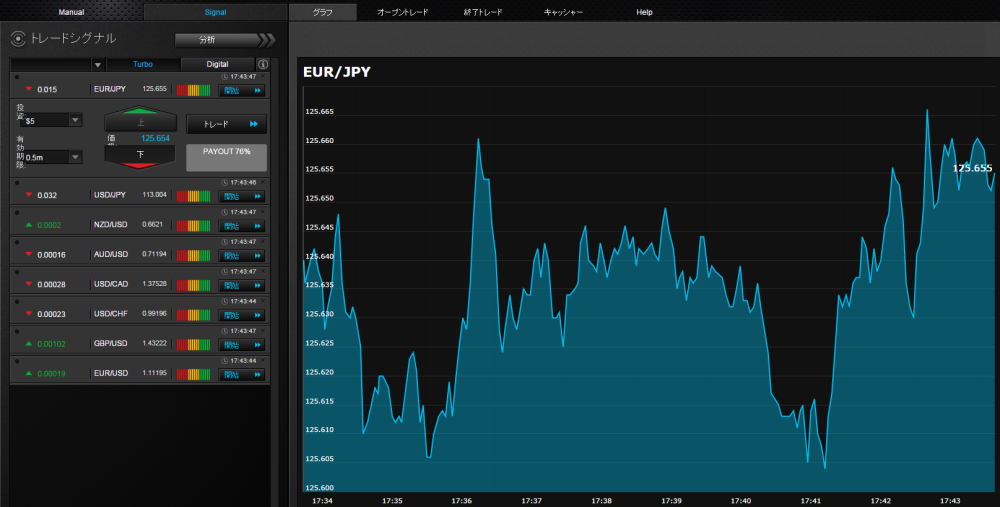
Task: Click the clock icon on USD/CAD row
Action: tap(224, 271)
